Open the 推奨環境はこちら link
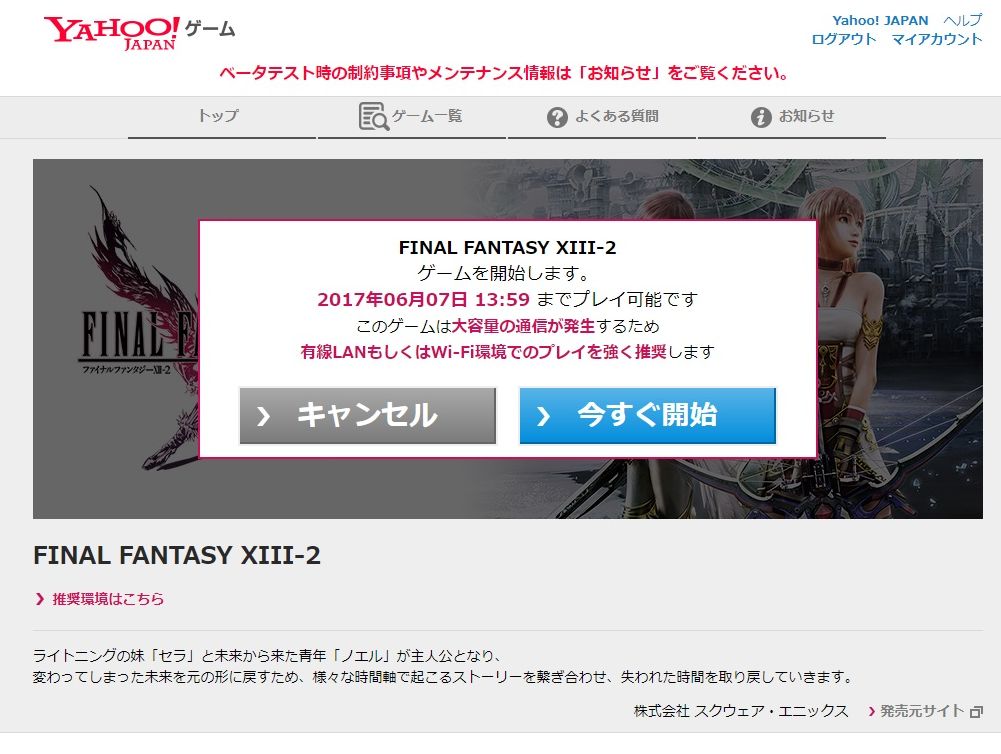The height and width of the screenshot is (754, 1001). (108, 599)
